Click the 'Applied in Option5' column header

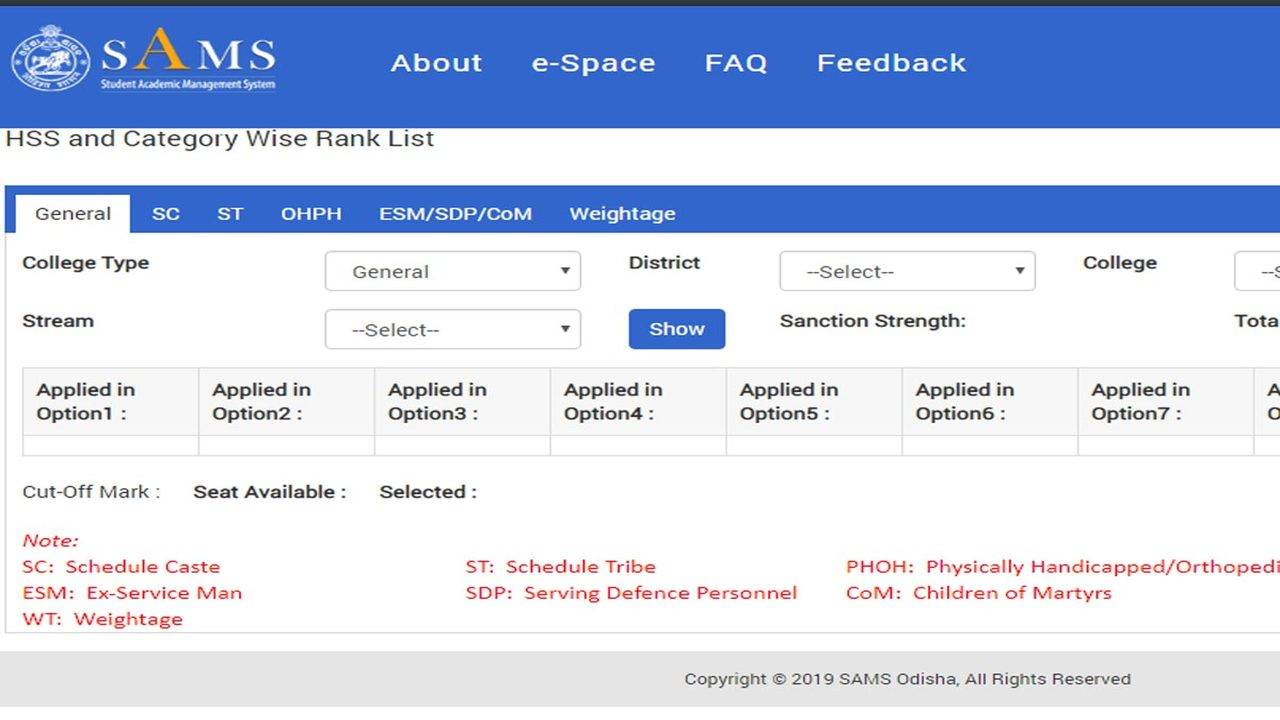pyautogui.click(x=815, y=402)
